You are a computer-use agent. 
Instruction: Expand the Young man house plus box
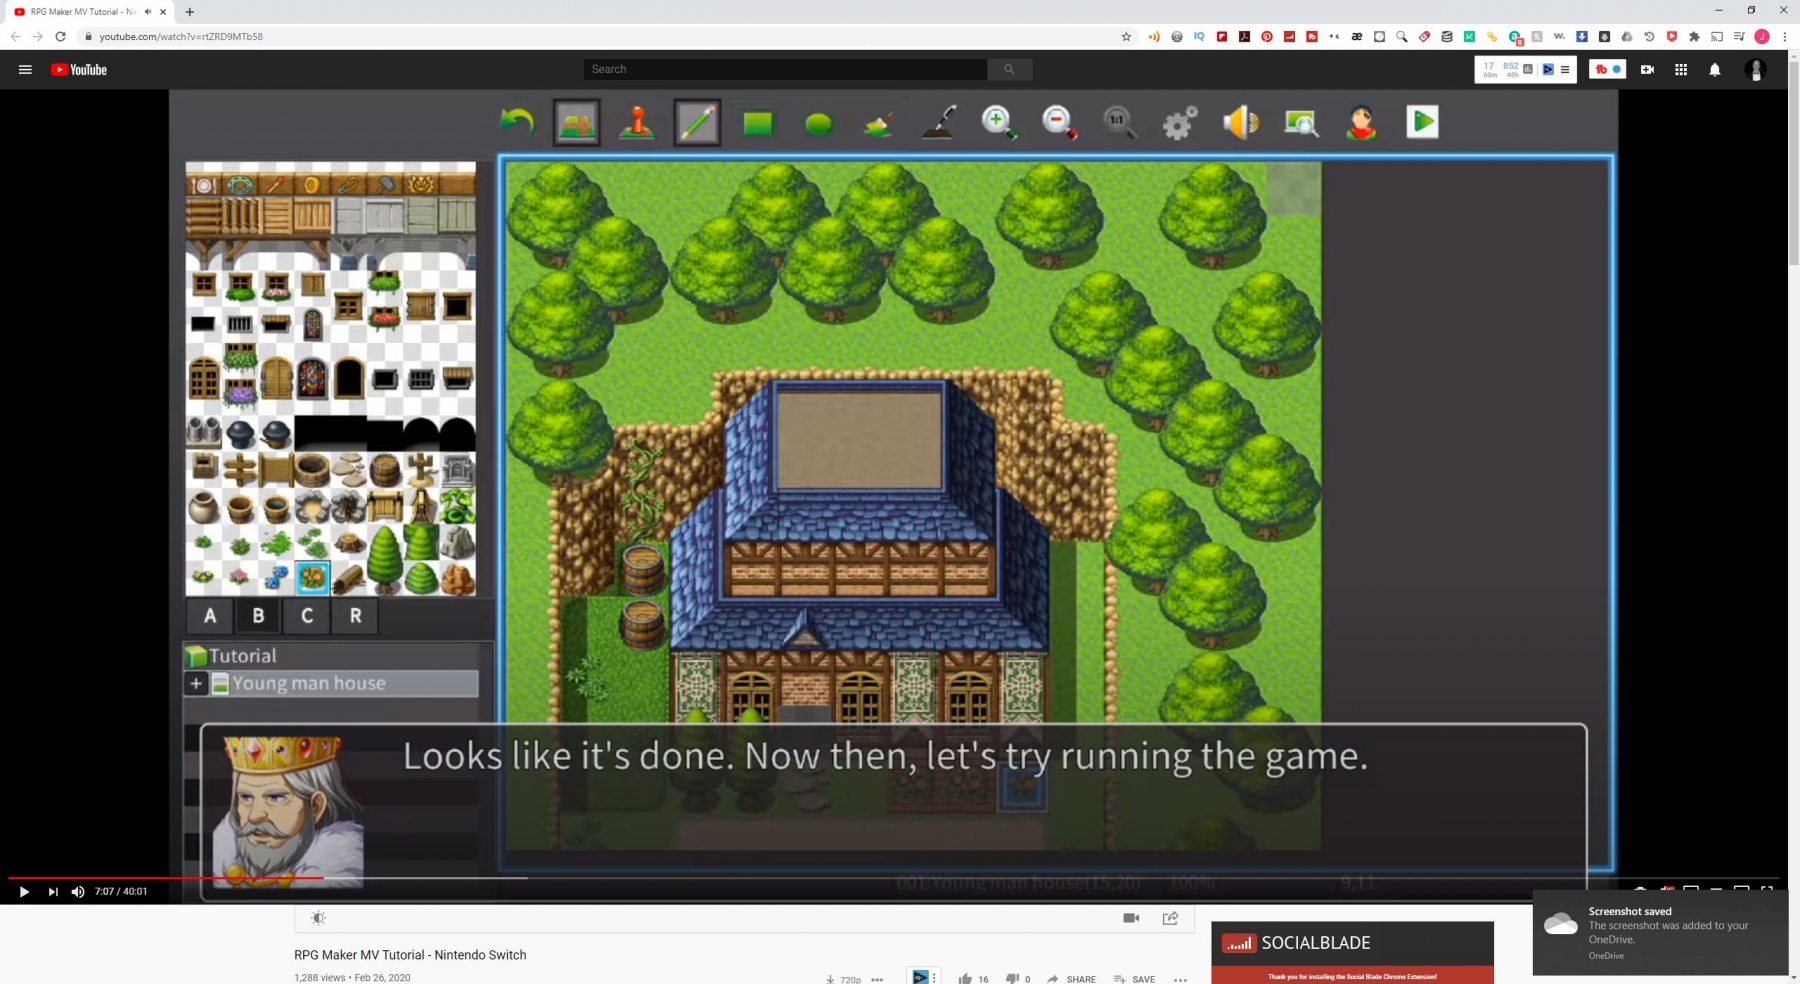point(196,684)
